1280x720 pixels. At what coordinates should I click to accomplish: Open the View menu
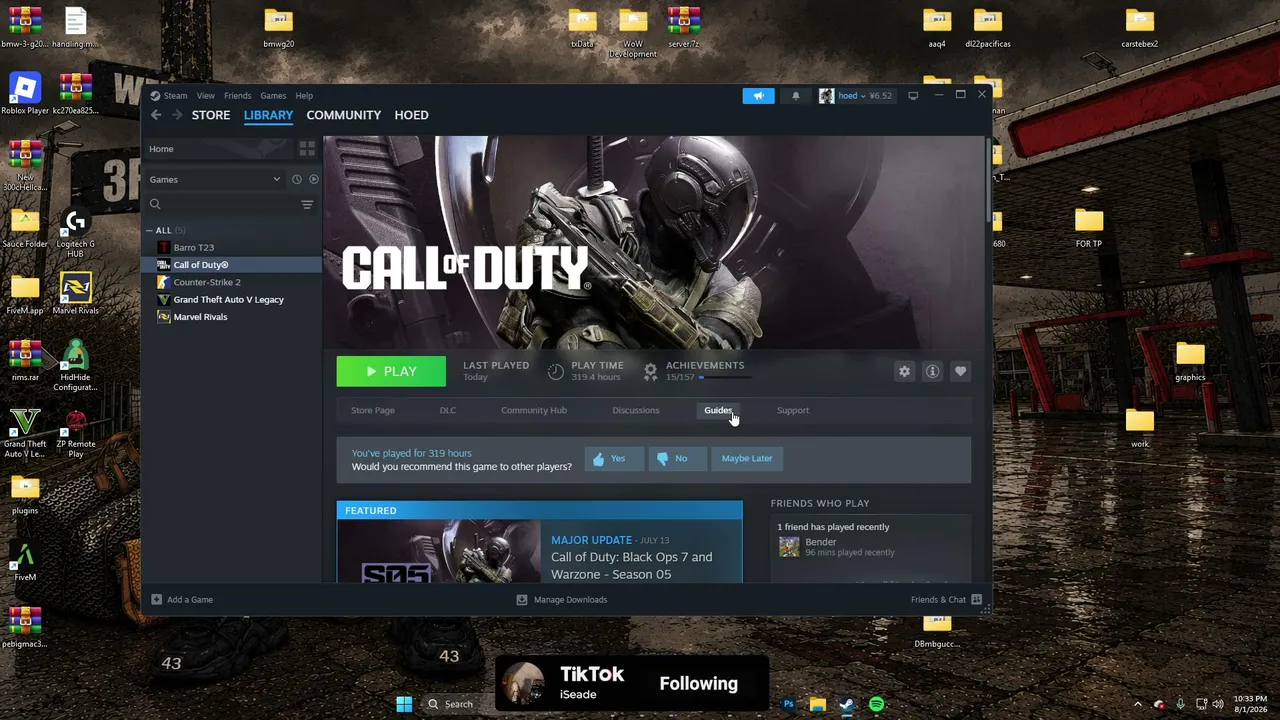[205, 96]
